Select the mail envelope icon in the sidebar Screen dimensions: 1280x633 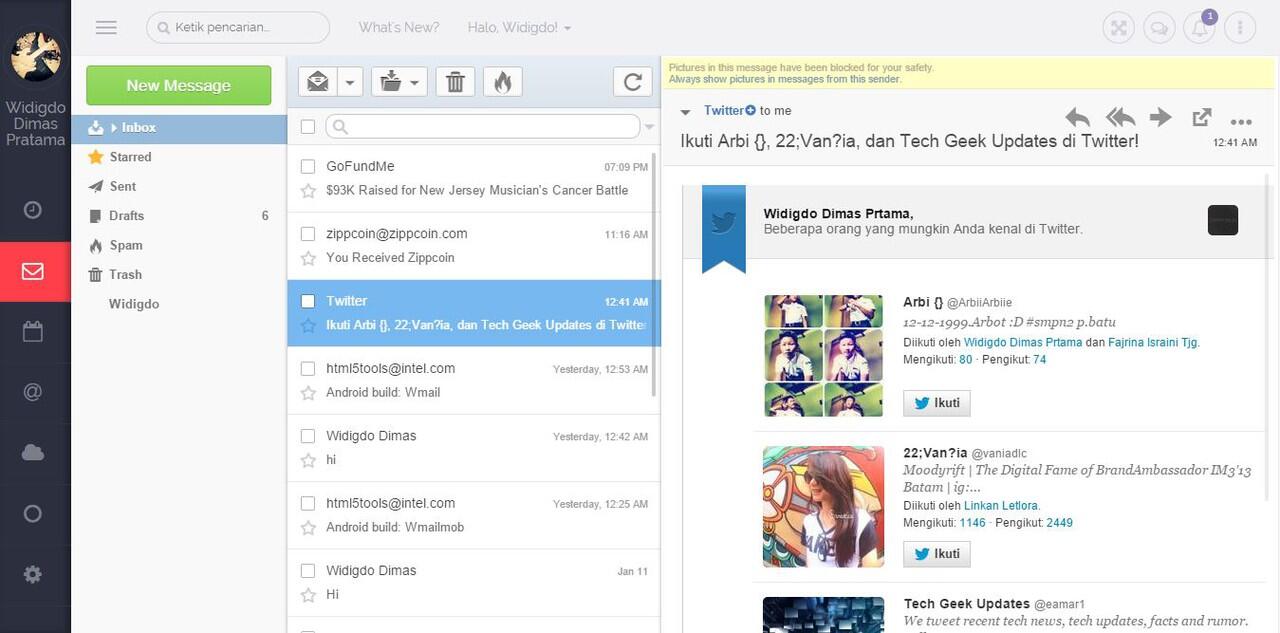tap(33, 271)
